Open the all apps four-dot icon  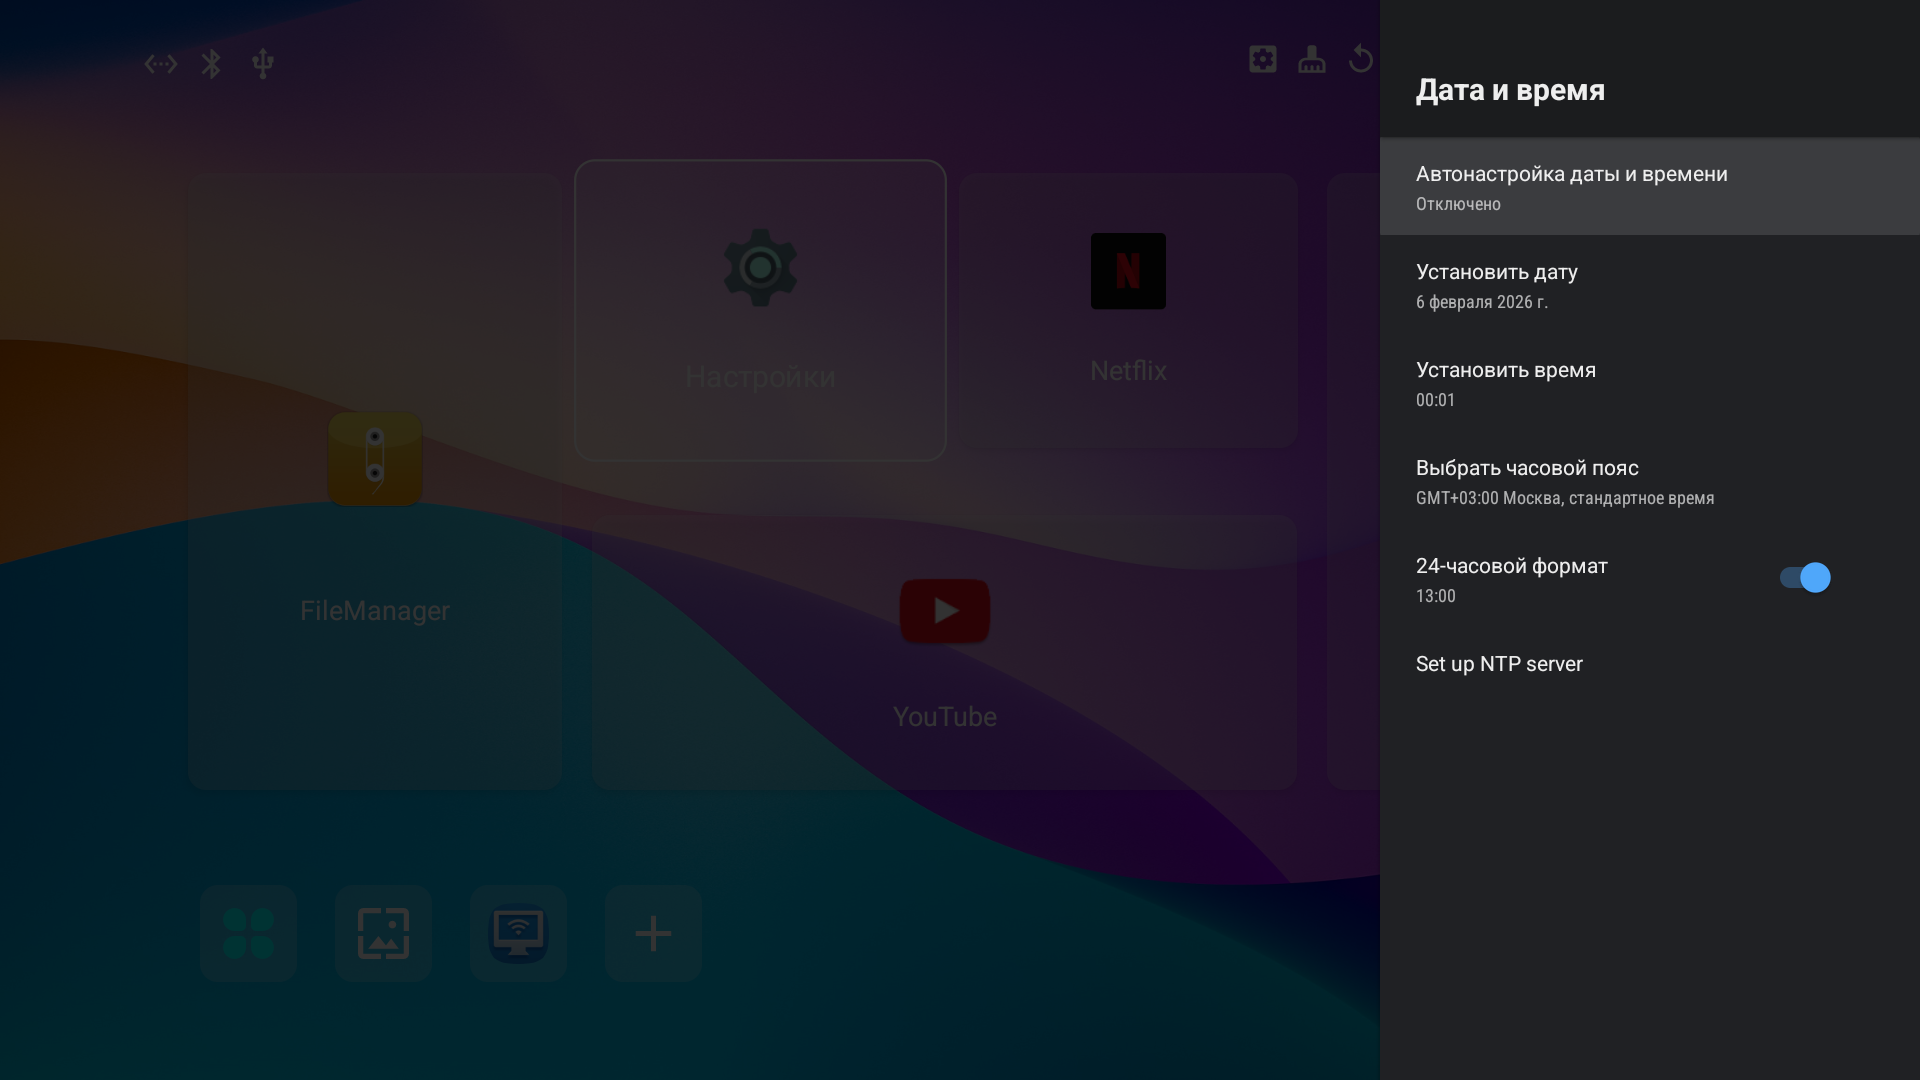(x=248, y=933)
